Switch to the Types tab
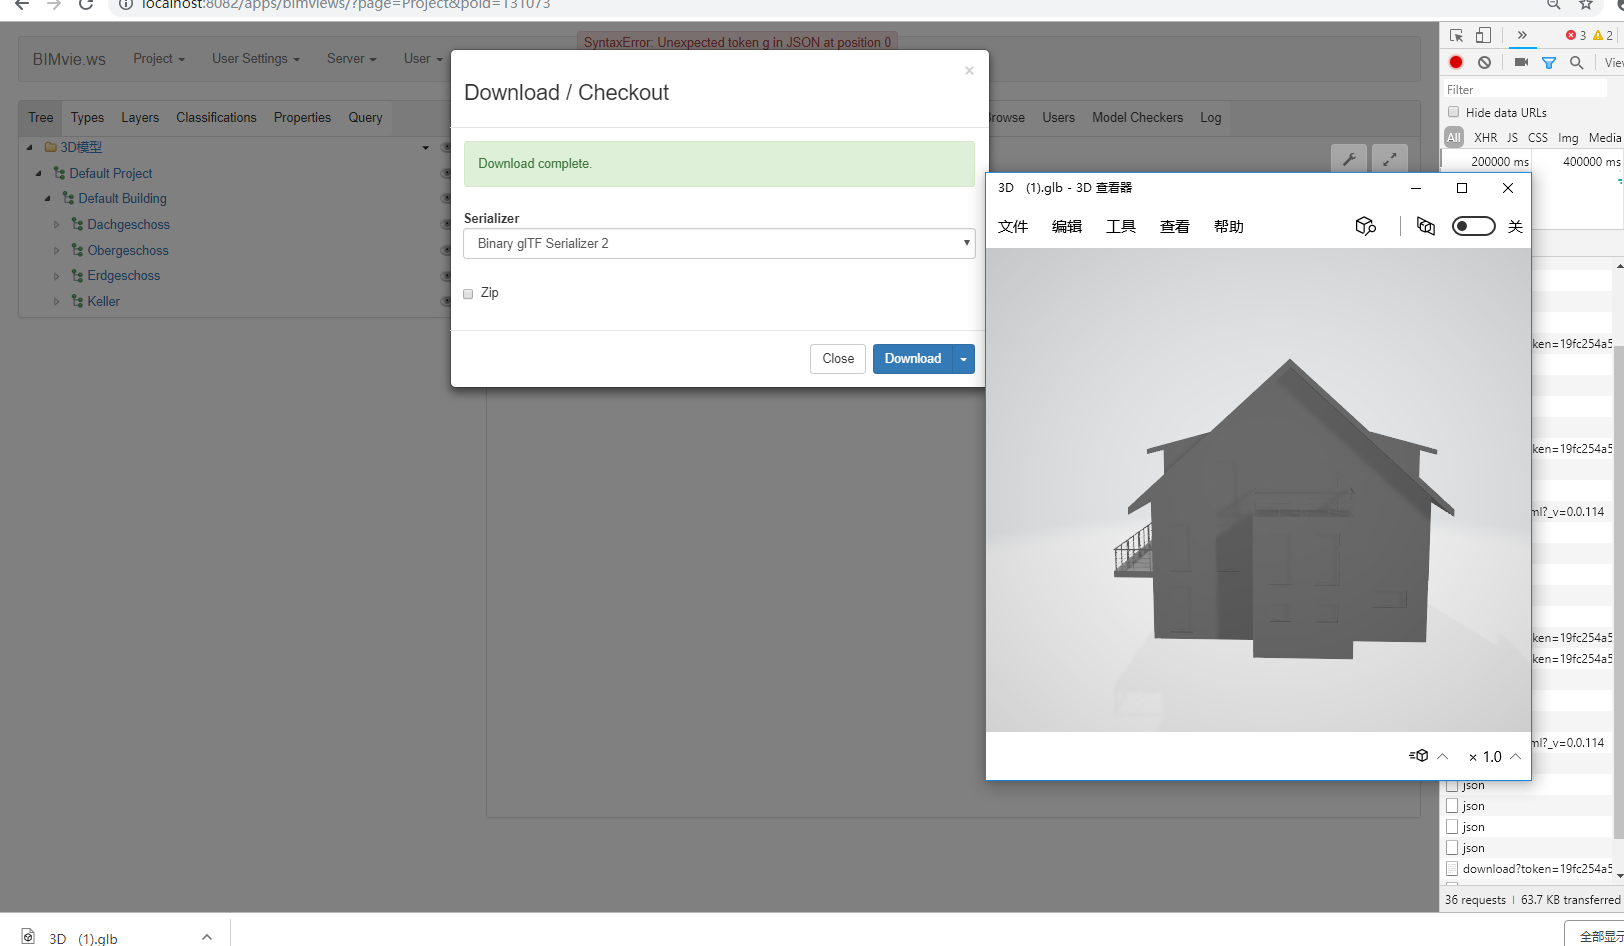This screenshot has height=946, width=1624. [x=87, y=117]
